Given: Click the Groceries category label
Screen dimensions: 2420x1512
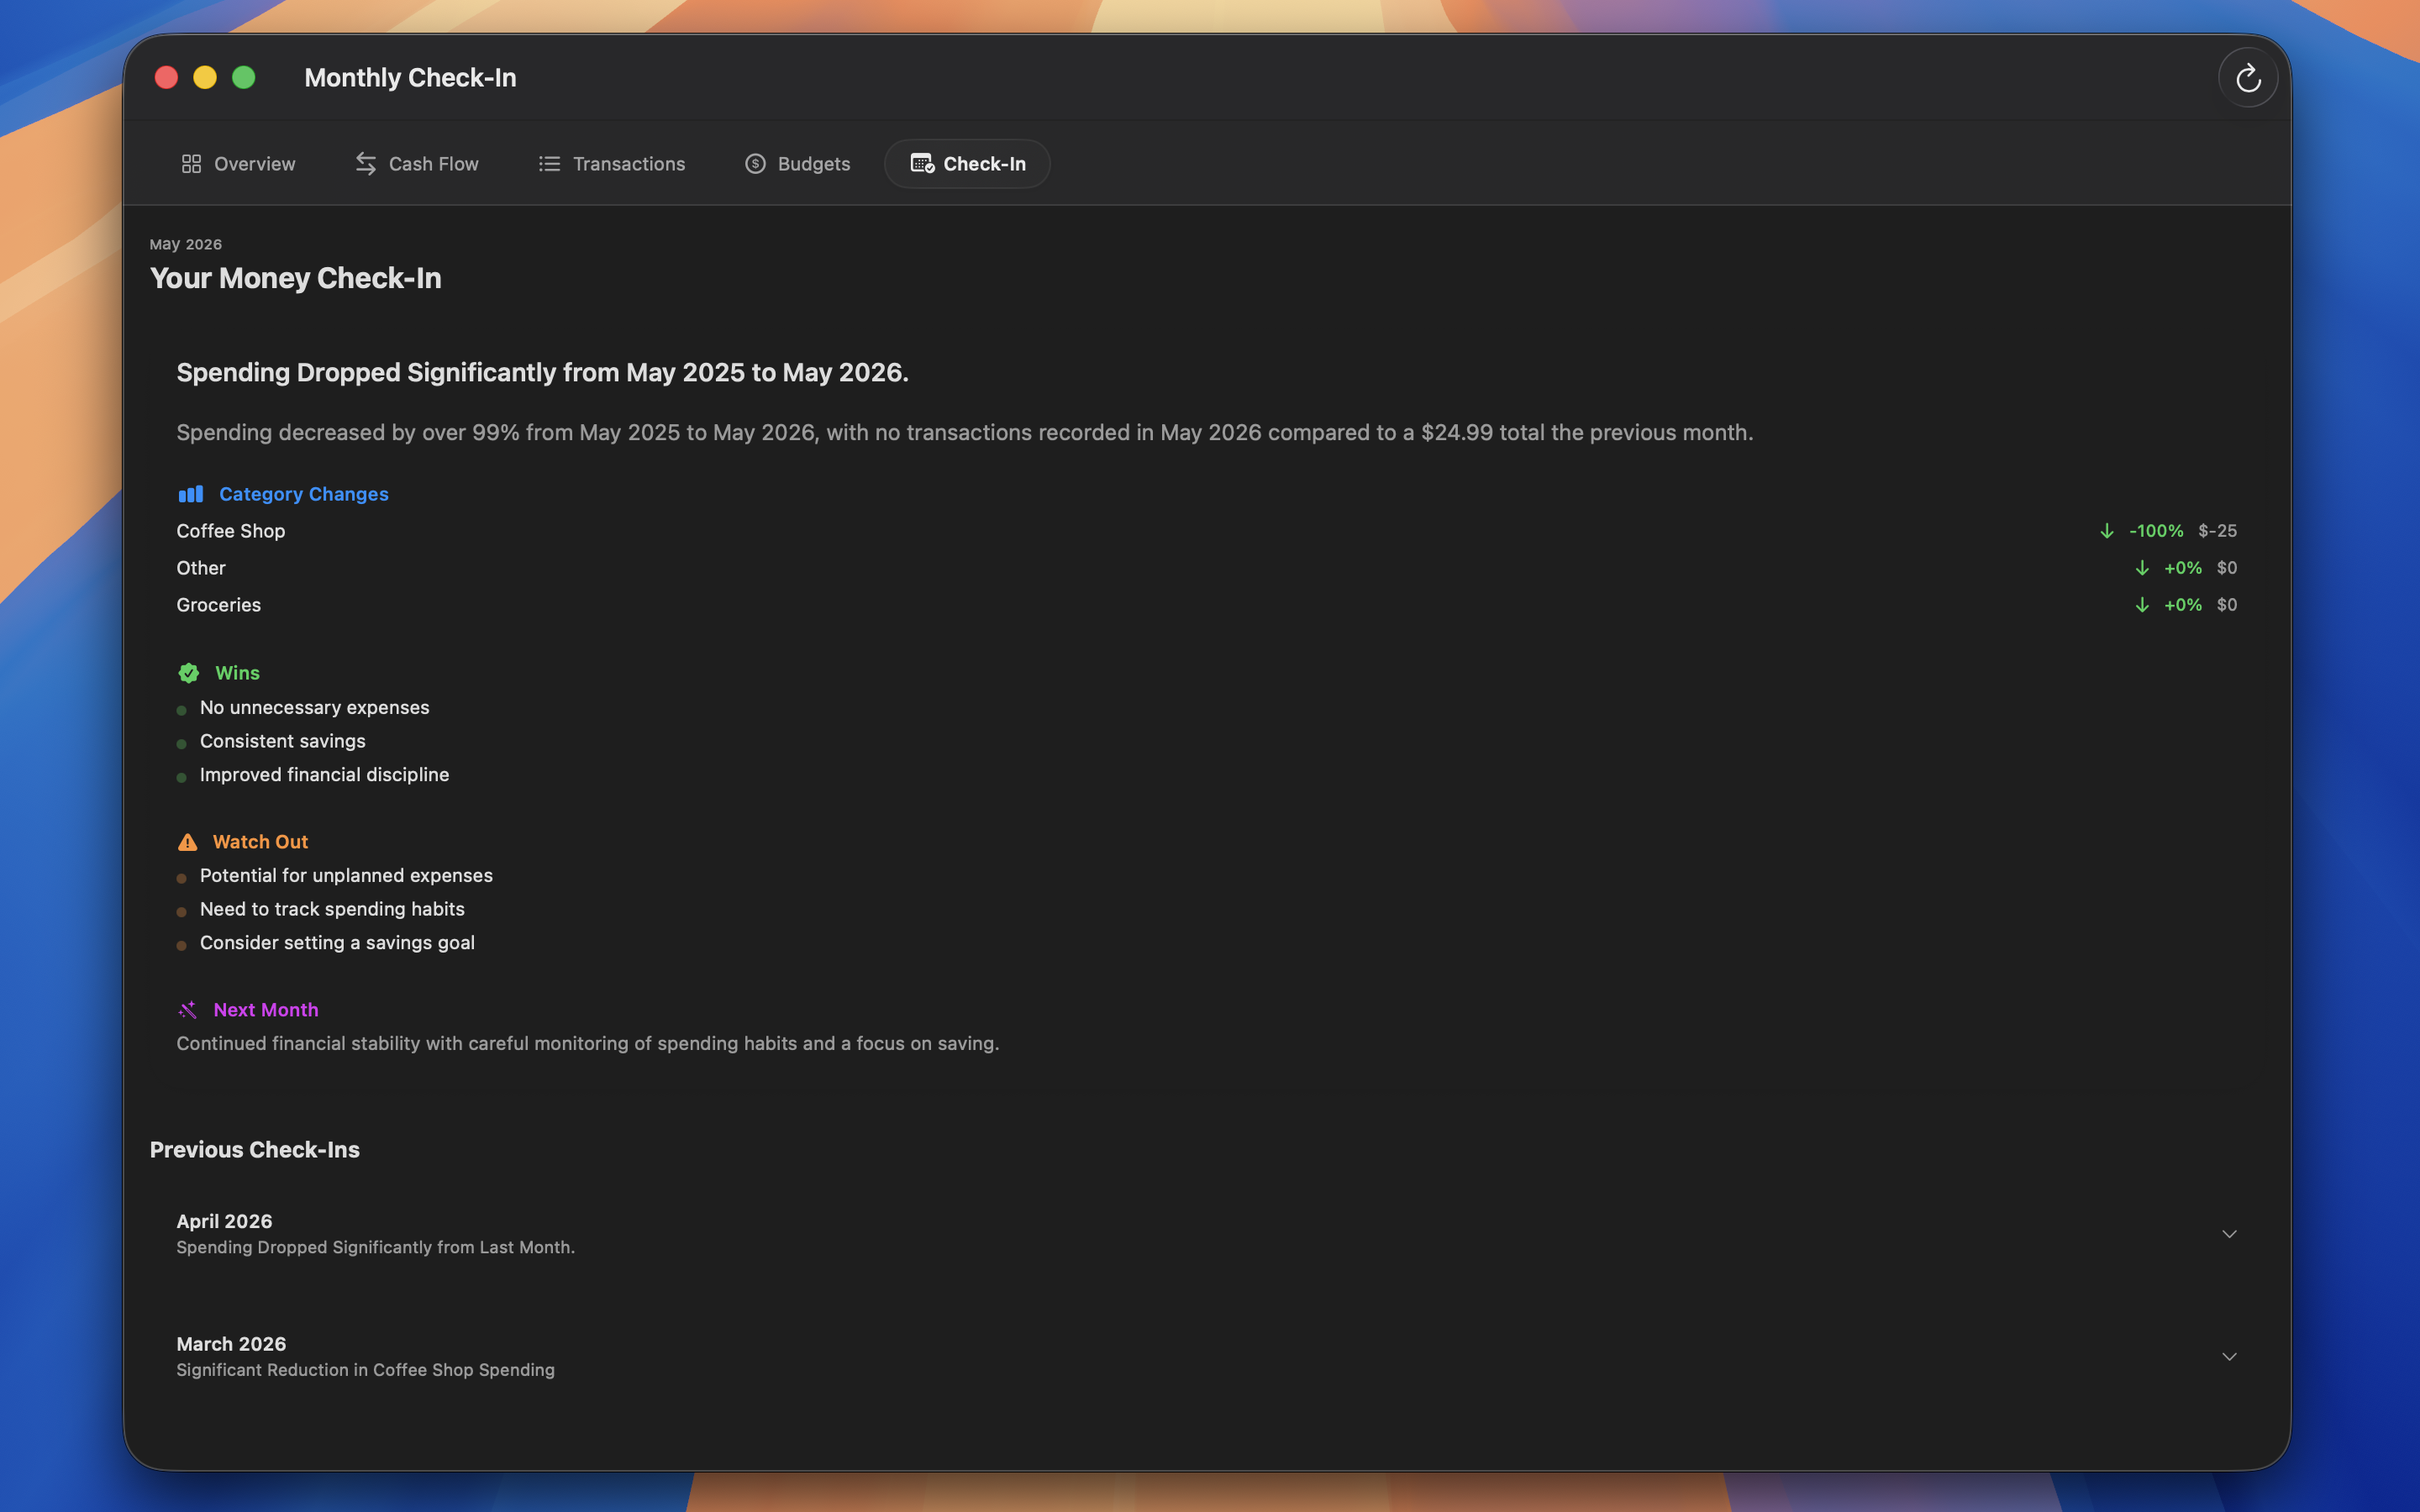Looking at the screenshot, I should pos(219,605).
